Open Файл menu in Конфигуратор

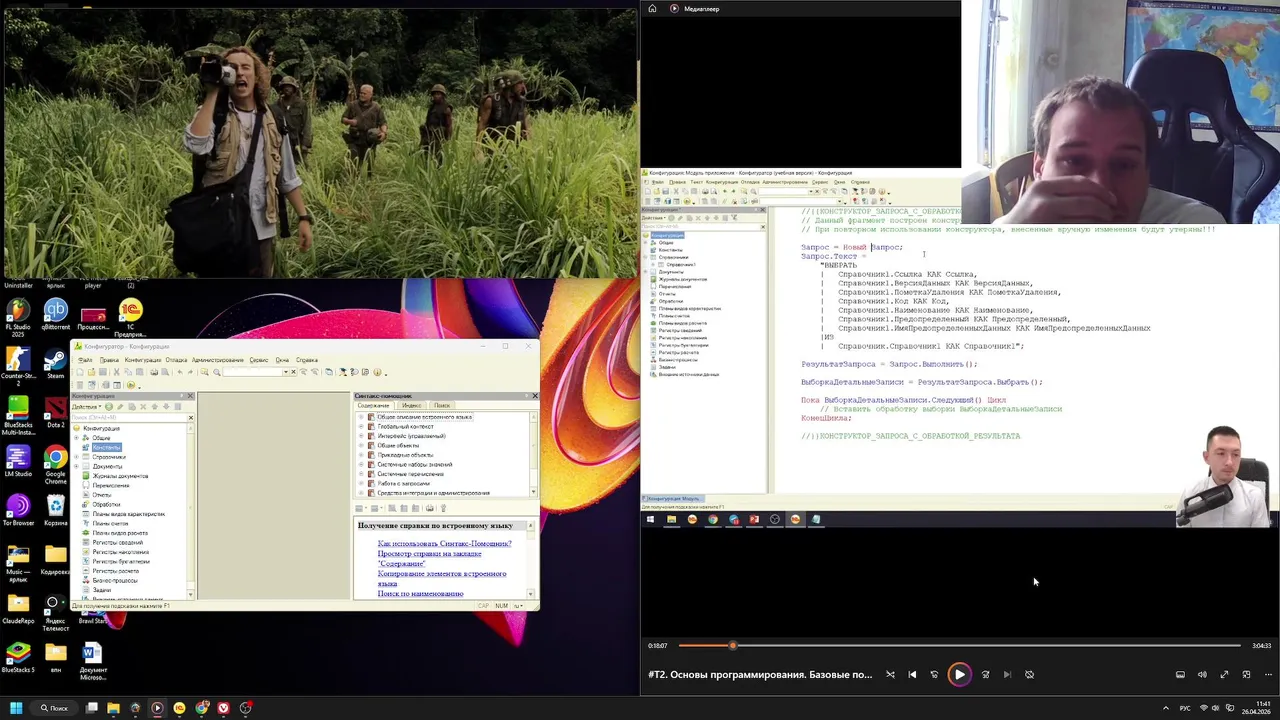click(86, 360)
